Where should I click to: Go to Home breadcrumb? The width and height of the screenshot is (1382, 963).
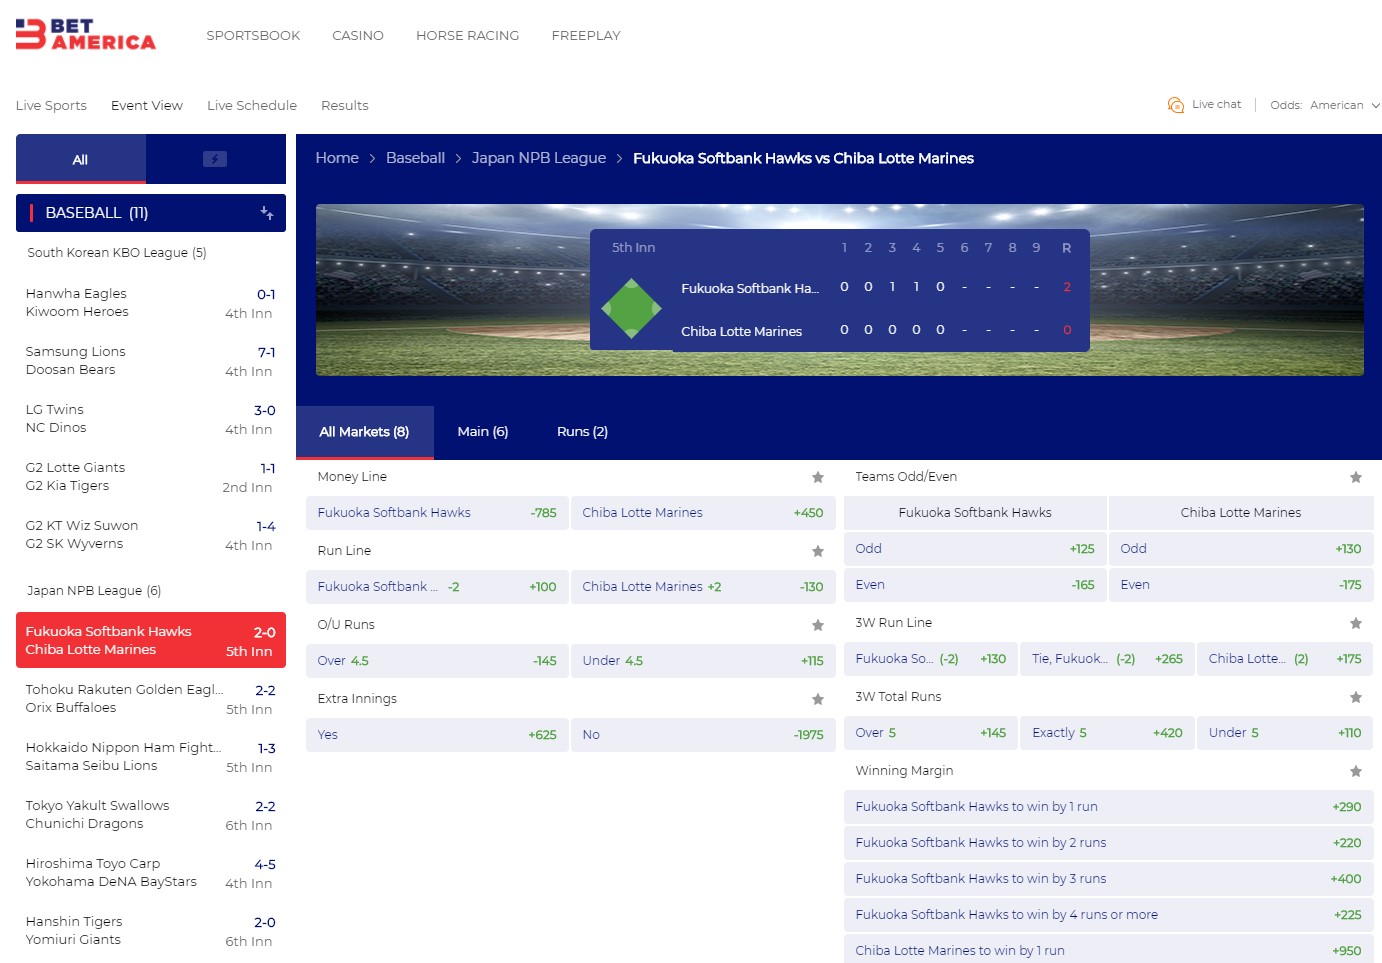[337, 158]
